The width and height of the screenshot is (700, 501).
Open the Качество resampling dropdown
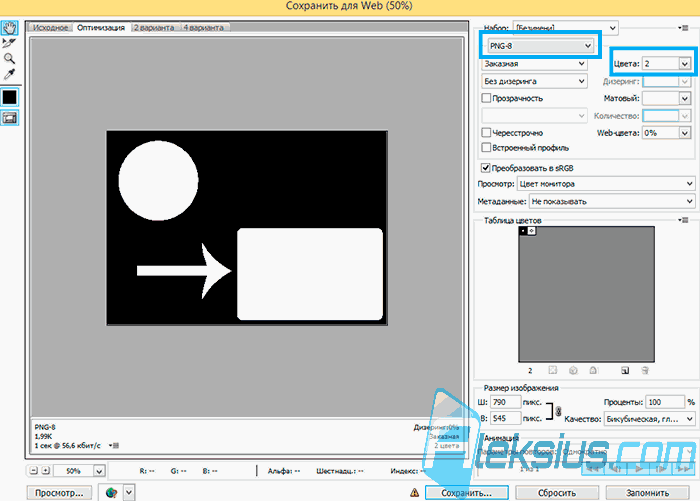[x=650, y=419]
